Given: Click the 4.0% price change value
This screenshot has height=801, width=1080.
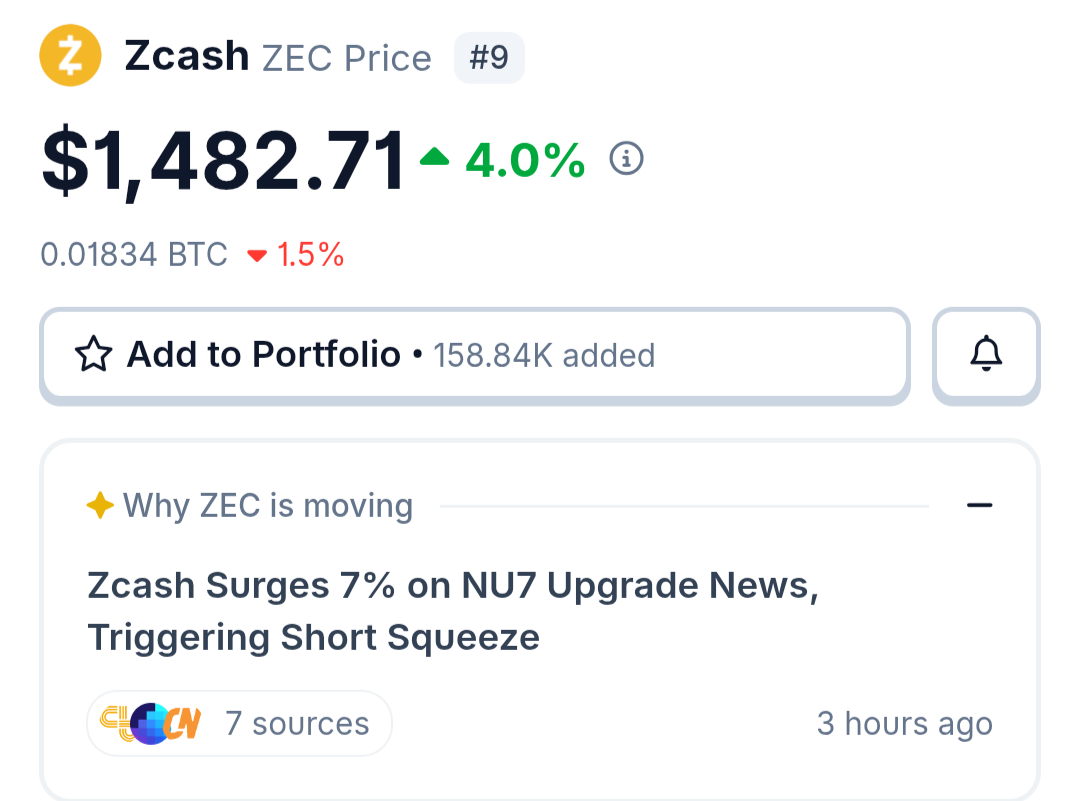Looking at the screenshot, I should (525, 160).
